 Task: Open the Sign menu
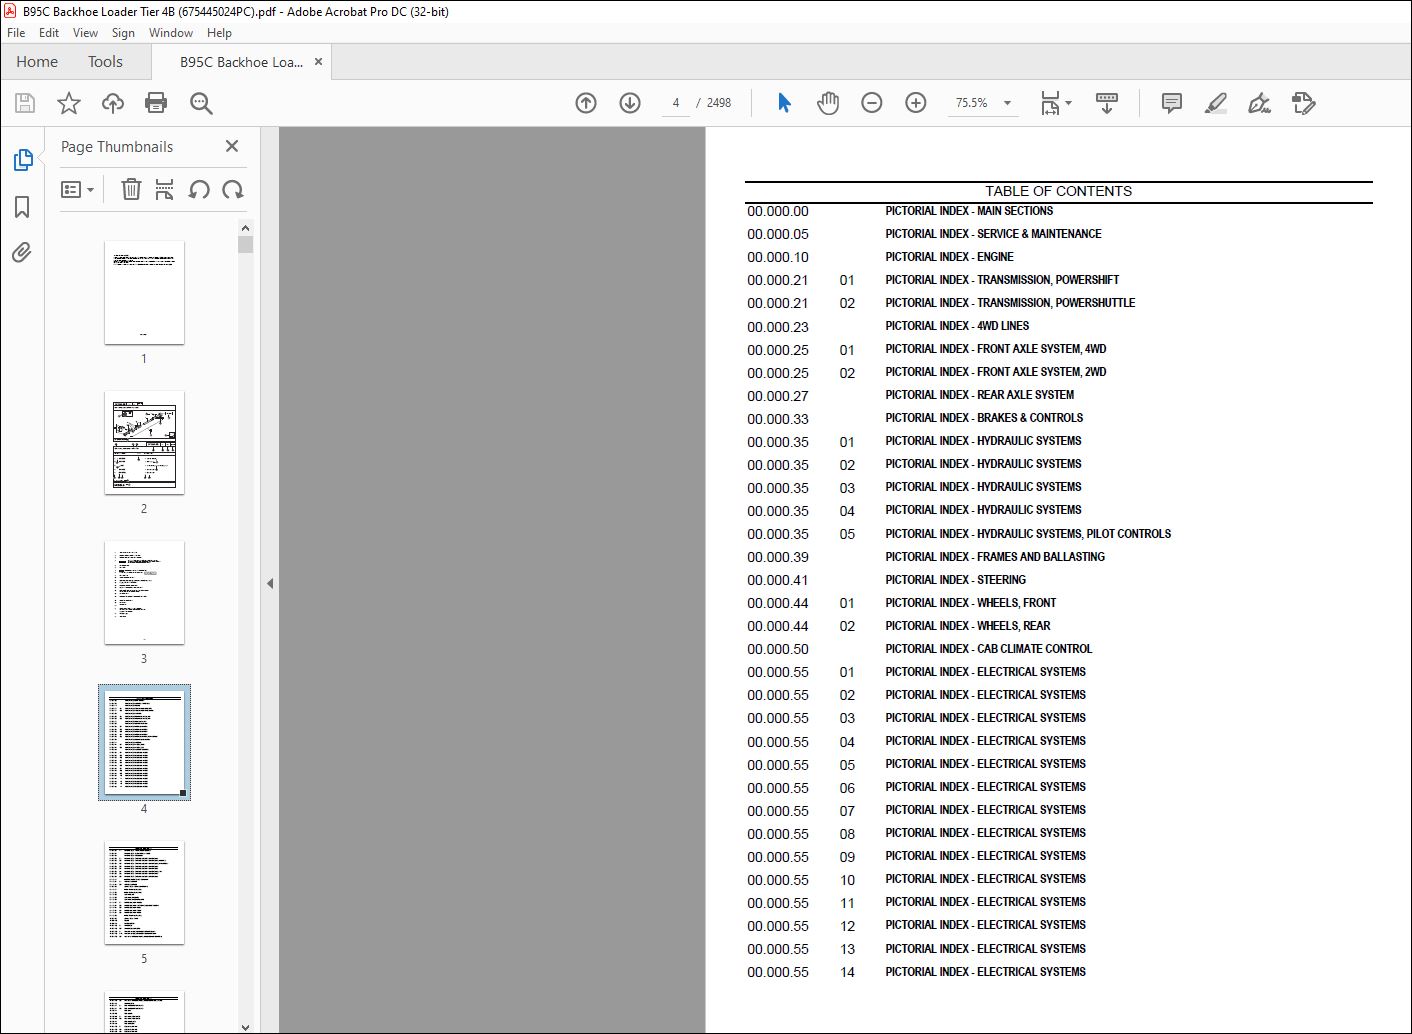click(123, 33)
